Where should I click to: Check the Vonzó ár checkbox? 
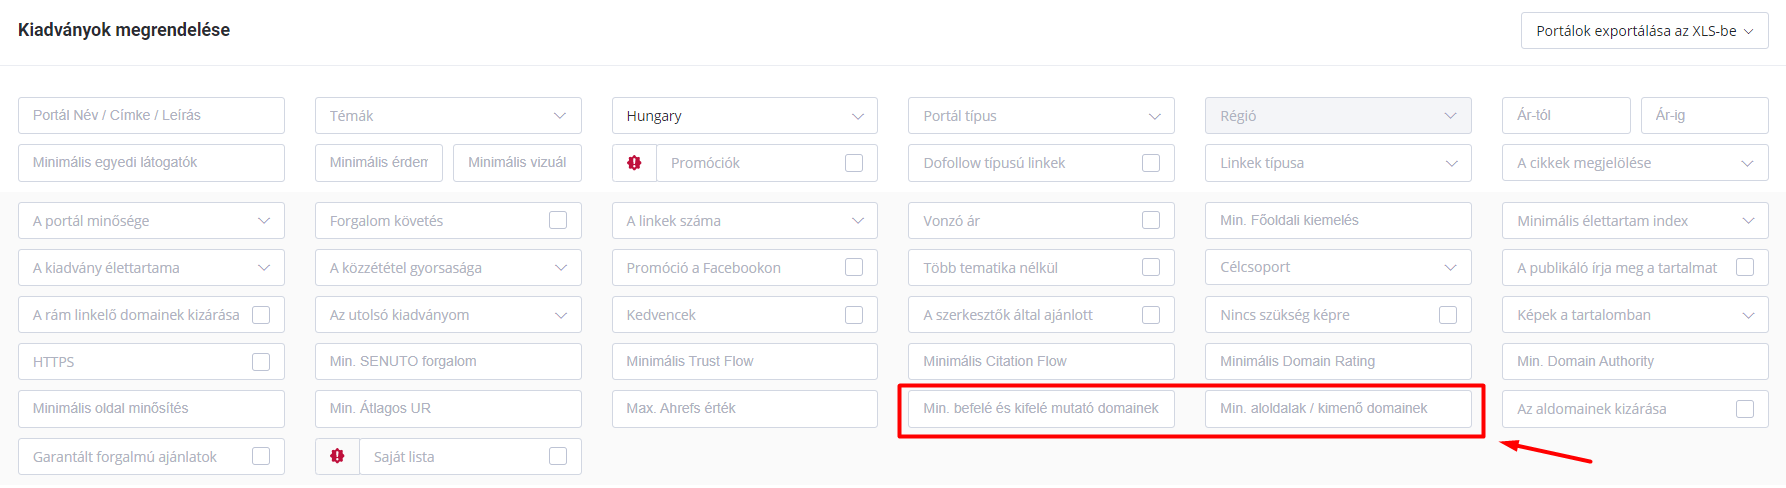[1151, 220]
